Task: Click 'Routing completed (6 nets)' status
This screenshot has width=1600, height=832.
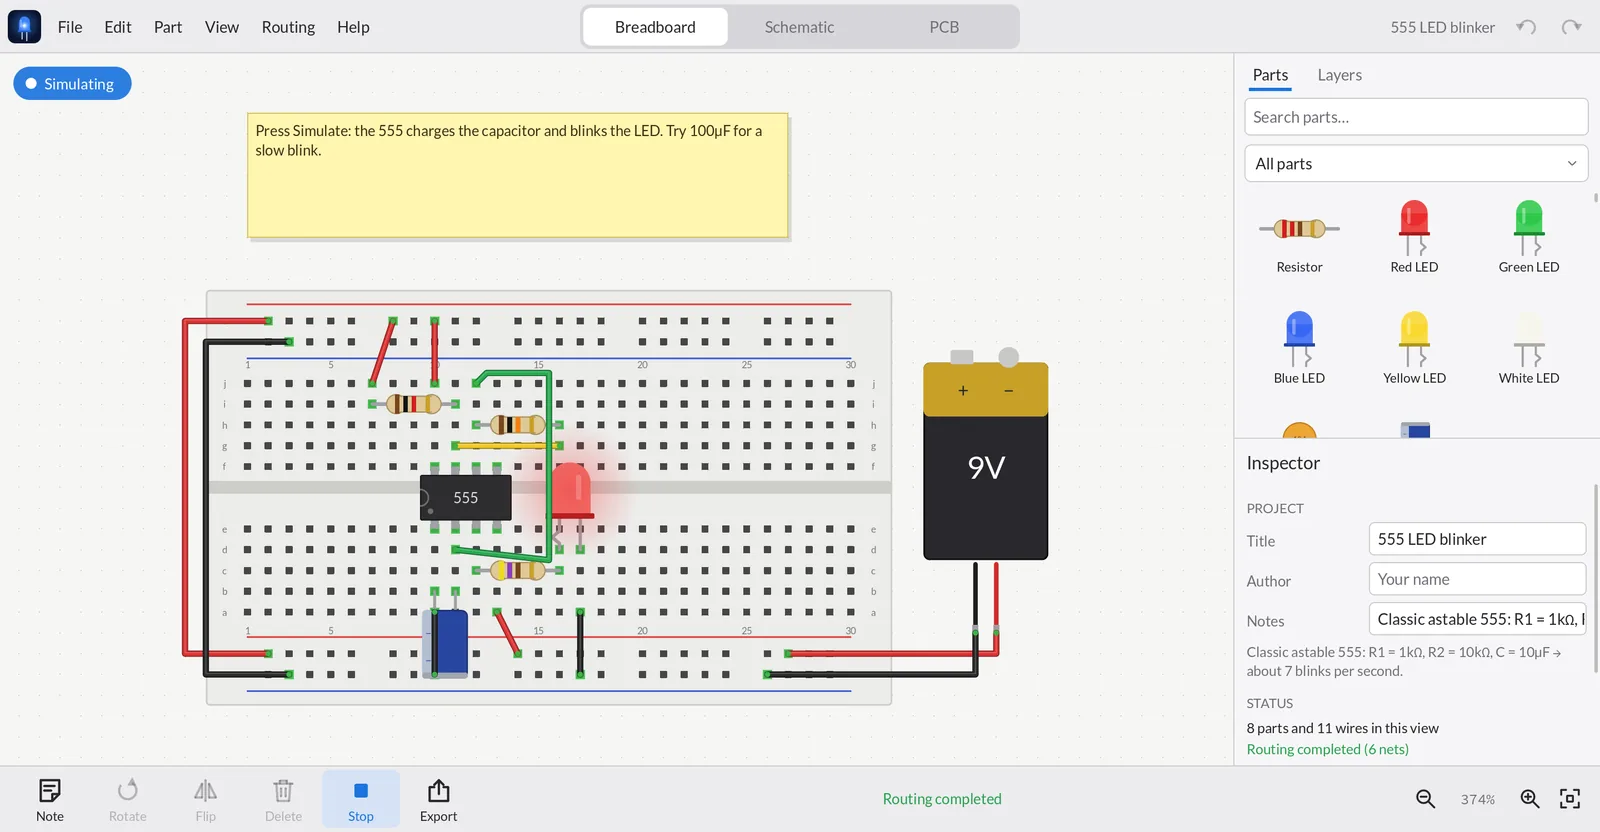Action: pyautogui.click(x=1327, y=749)
